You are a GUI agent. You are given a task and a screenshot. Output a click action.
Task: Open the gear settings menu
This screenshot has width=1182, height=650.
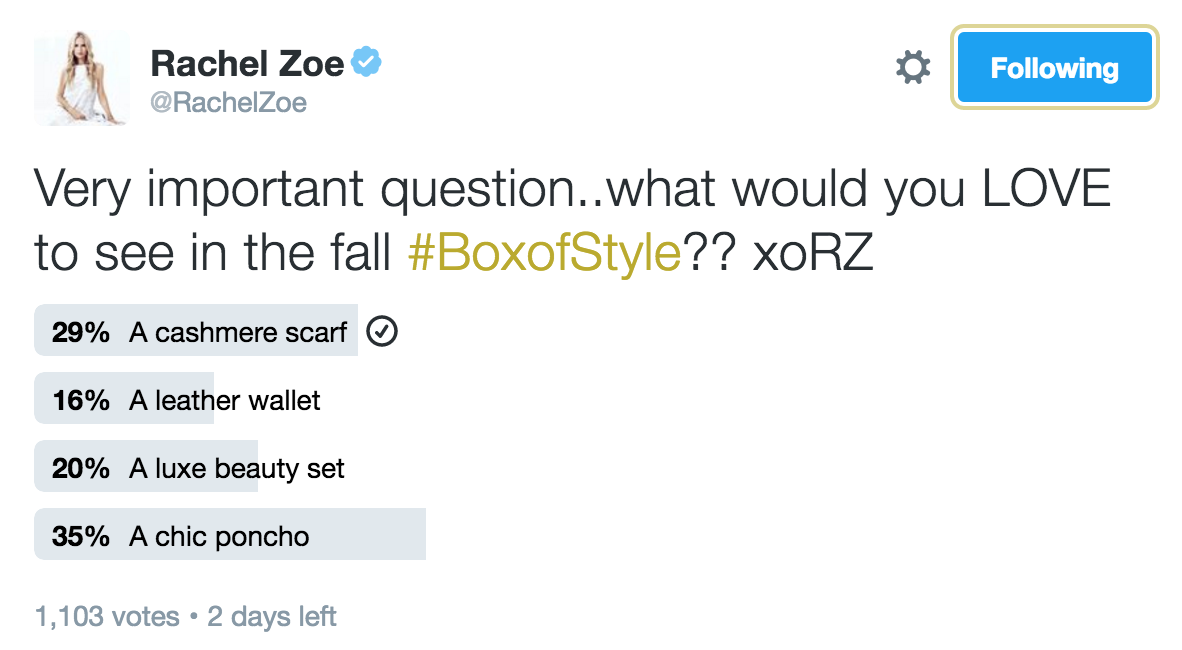point(913,68)
